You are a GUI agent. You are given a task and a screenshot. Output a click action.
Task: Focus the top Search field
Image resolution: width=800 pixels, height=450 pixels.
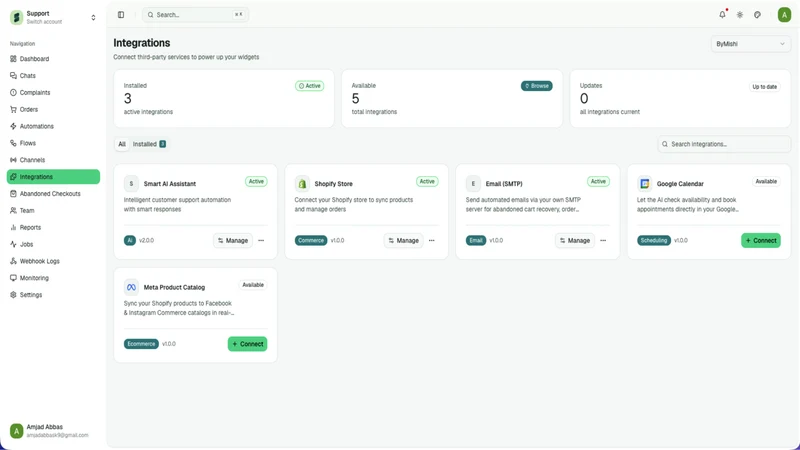(195, 15)
